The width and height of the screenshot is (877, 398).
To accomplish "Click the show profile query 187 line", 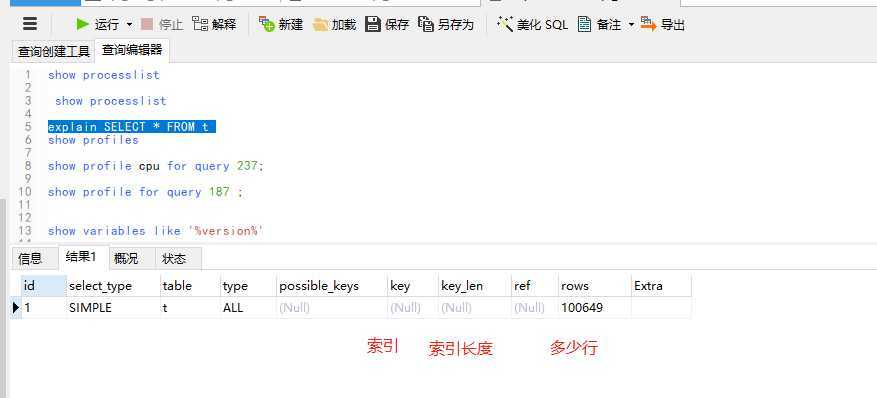I will point(145,192).
